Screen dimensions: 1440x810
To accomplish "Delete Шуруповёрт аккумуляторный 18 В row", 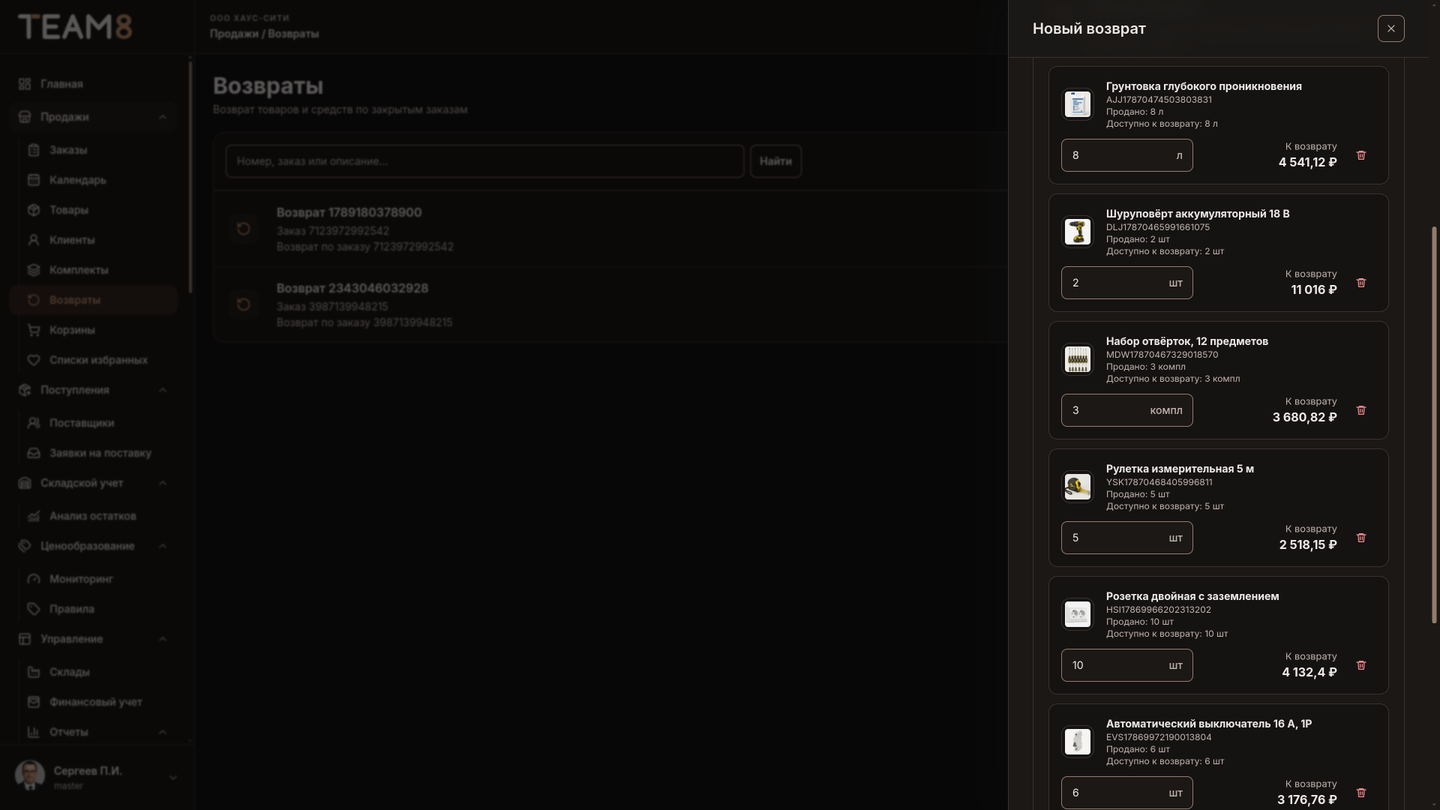I will pos(1361,283).
